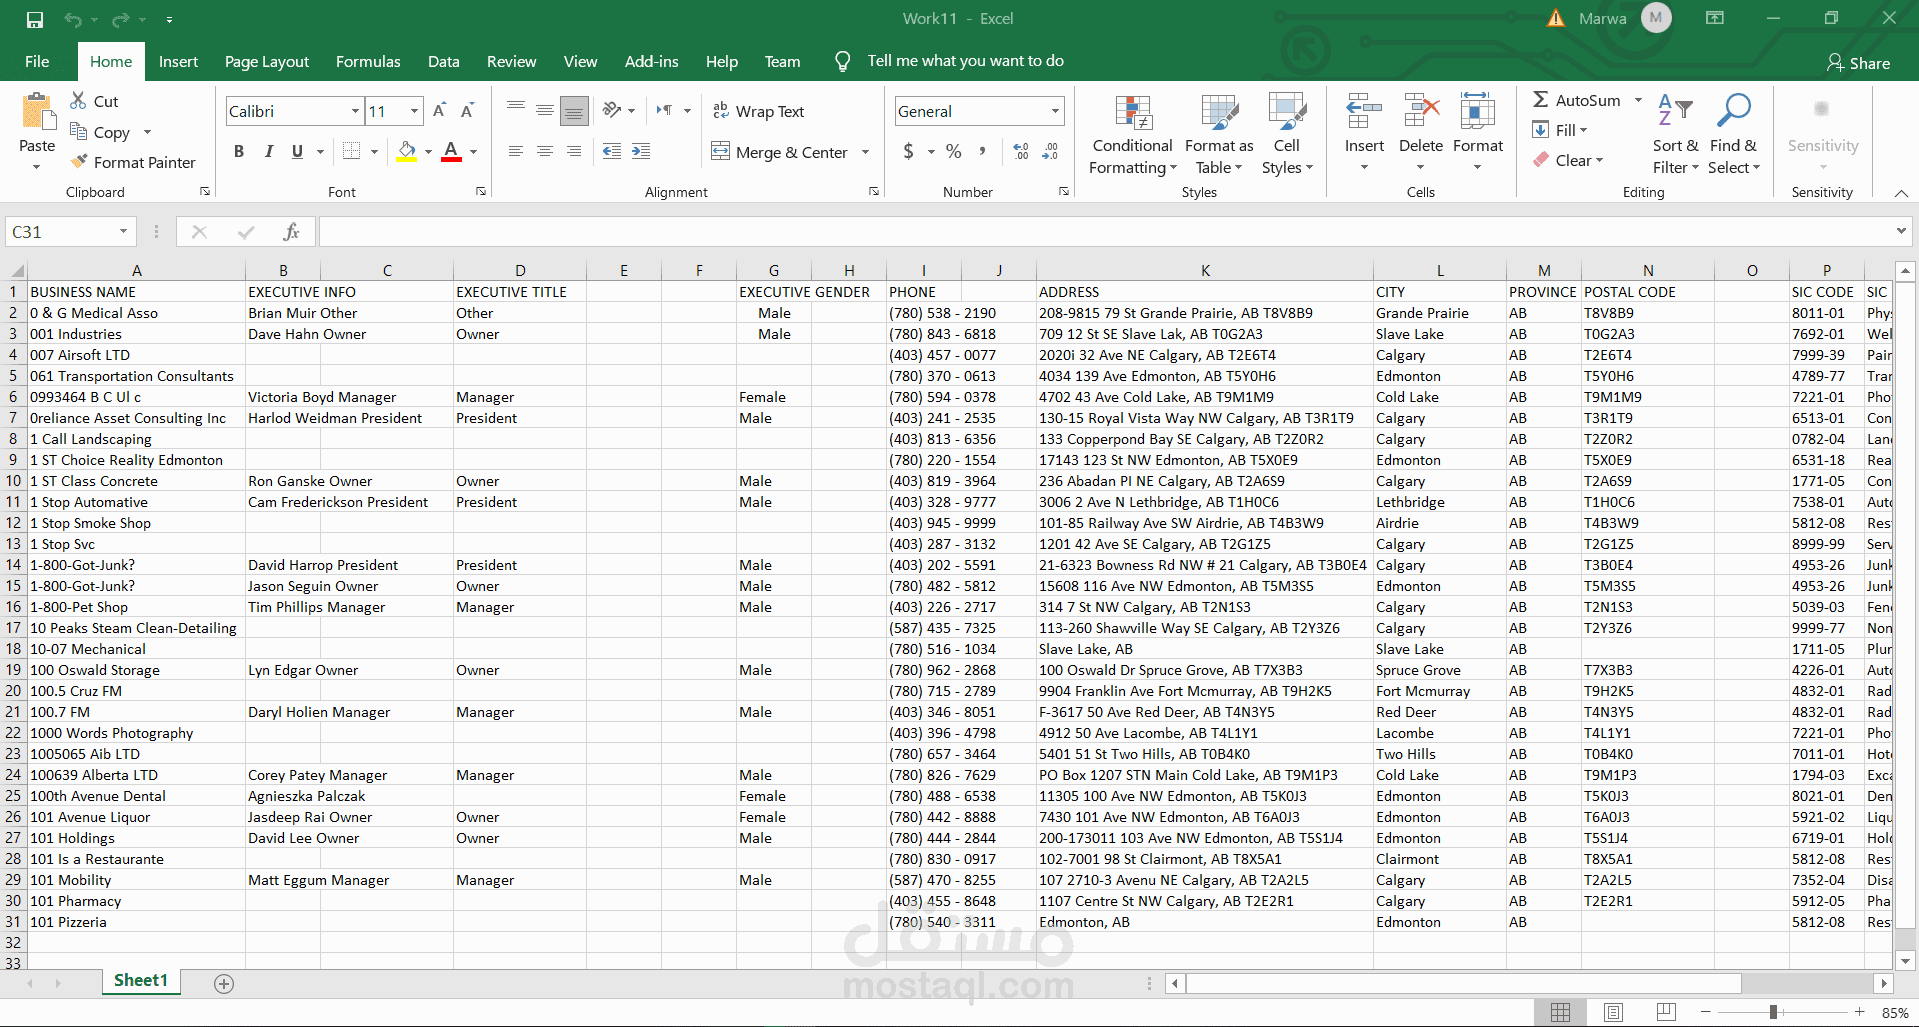The width and height of the screenshot is (1919, 1027).
Task: Open the Name Box dropdown
Action: tap(123, 232)
